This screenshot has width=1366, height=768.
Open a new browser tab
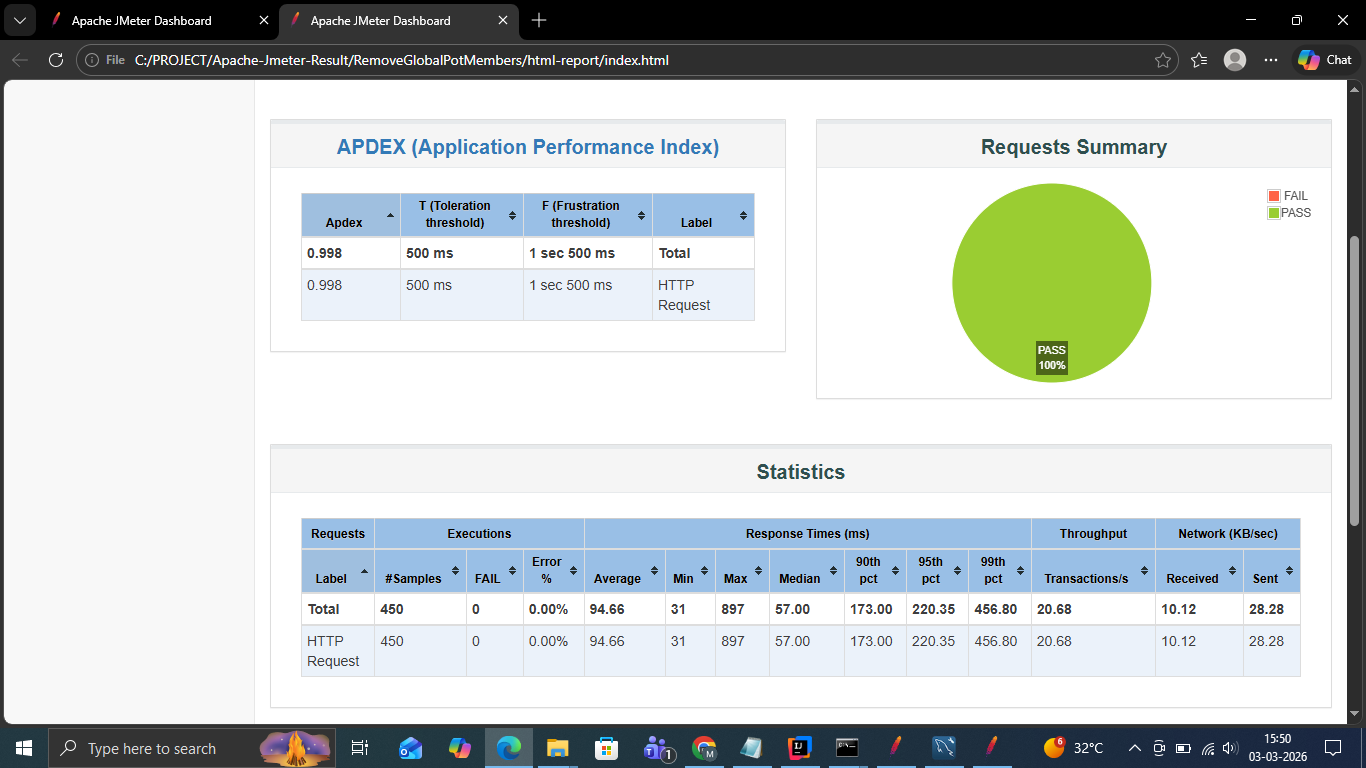pos(539,20)
